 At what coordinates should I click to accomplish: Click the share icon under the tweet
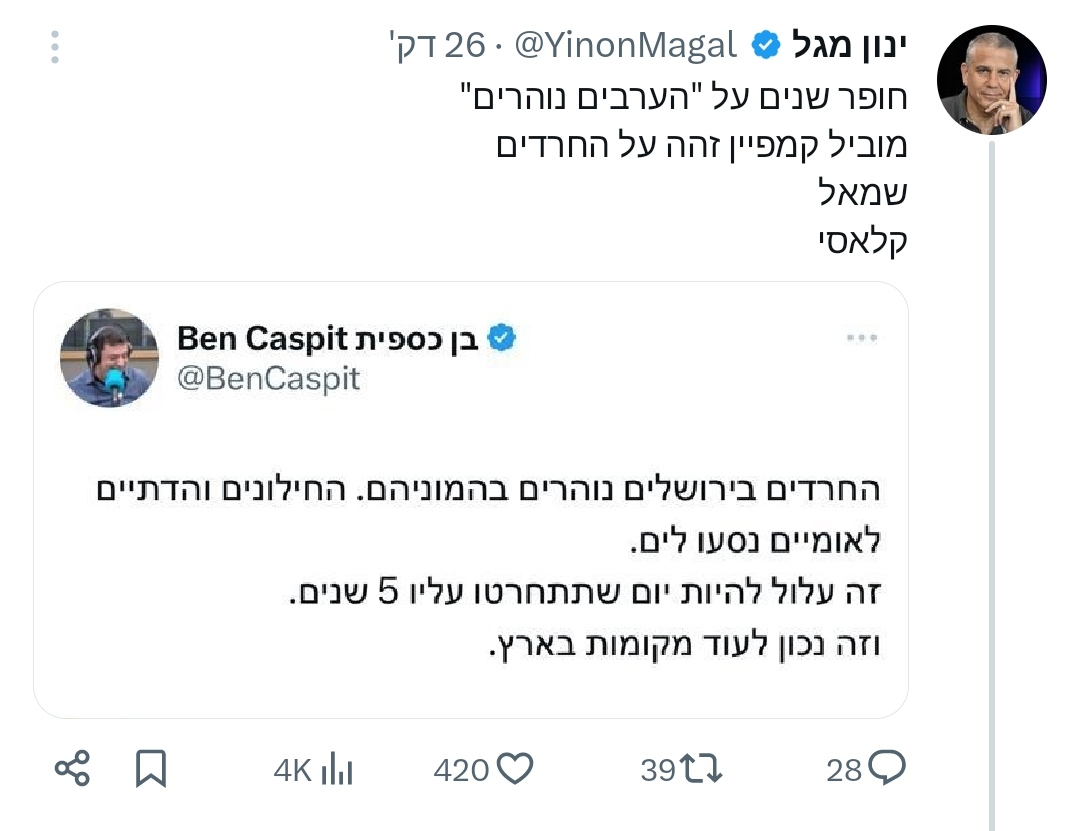pos(72,769)
